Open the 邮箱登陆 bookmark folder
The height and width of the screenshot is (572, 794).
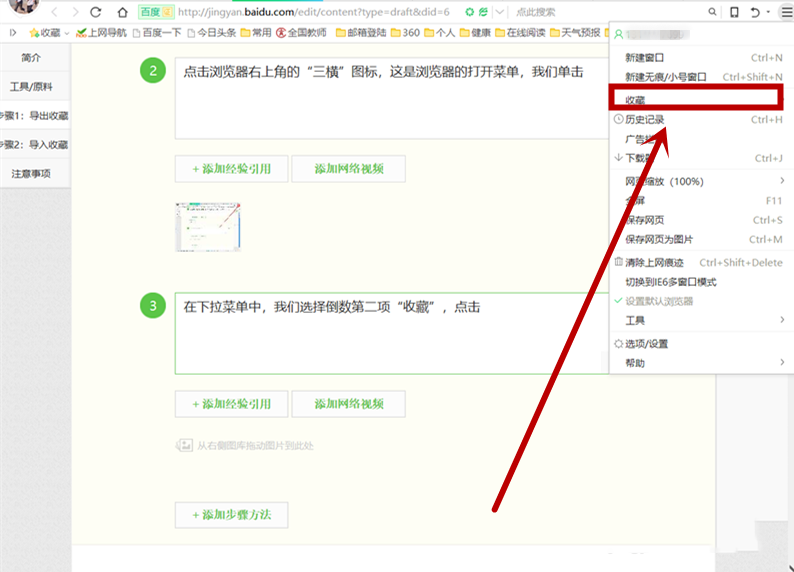point(361,33)
